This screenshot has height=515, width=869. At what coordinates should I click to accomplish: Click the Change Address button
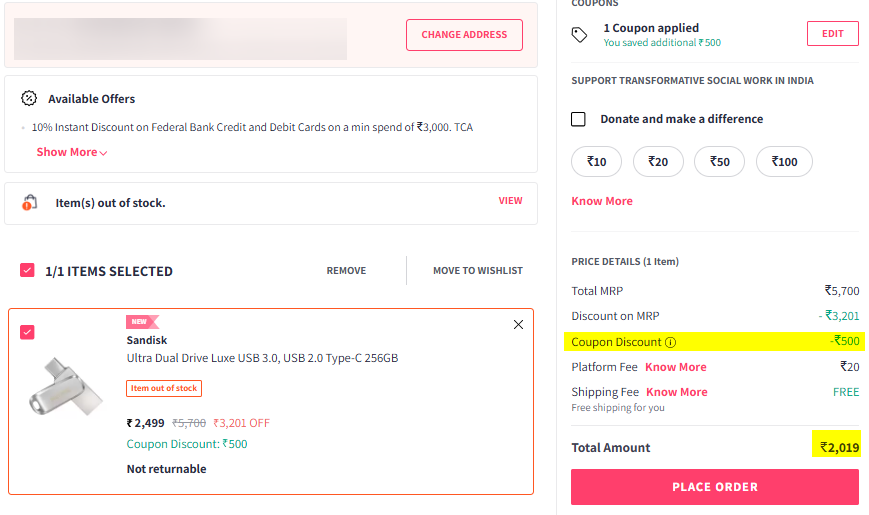coord(464,35)
